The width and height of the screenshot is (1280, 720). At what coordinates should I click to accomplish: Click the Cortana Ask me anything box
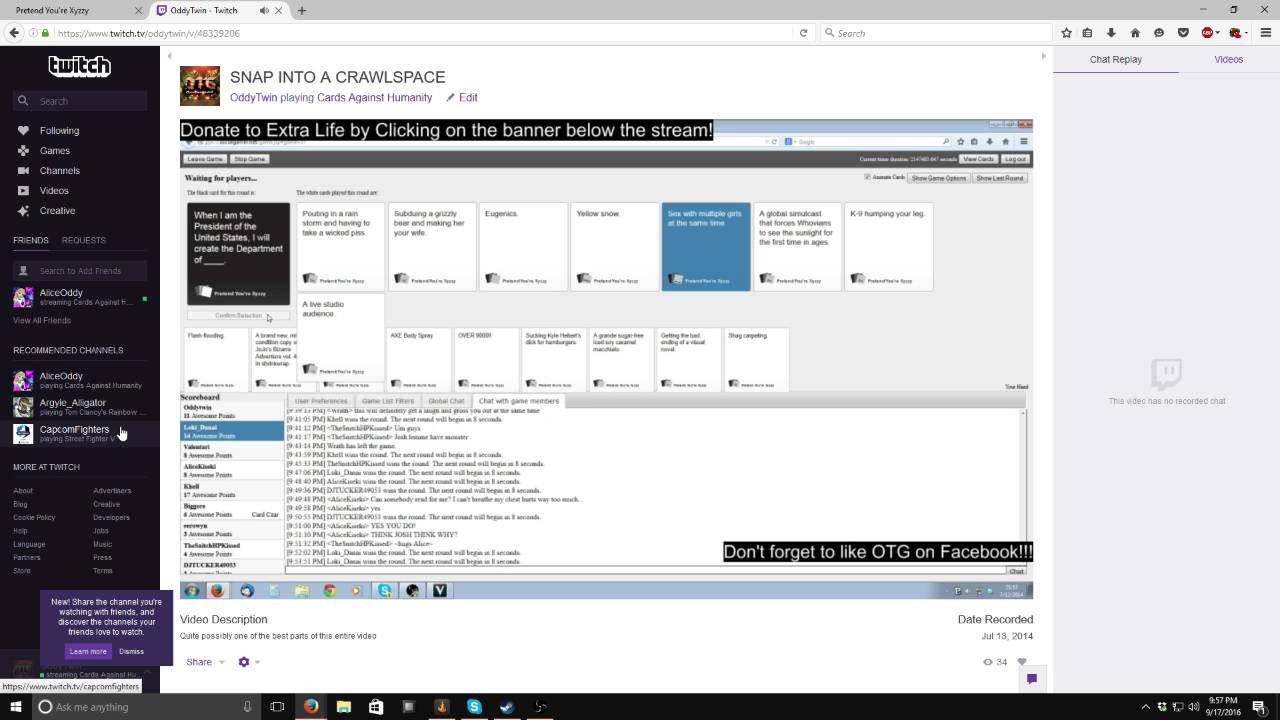[146, 707]
